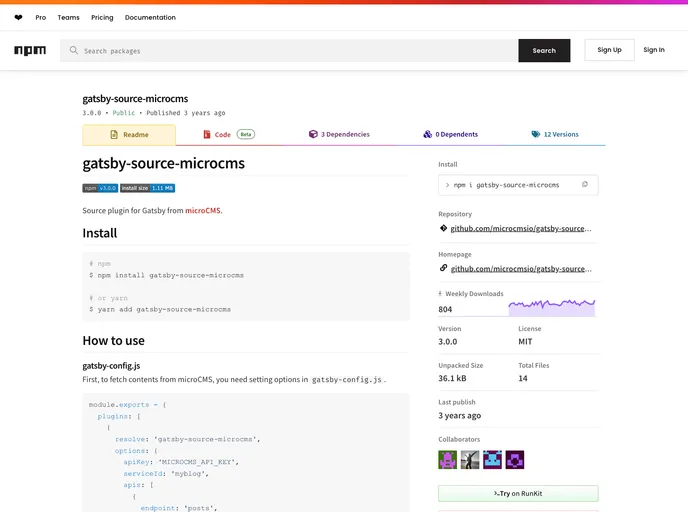688x512 pixels.
Task: Open the purple square collaborator avatar
Action: click(515, 460)
